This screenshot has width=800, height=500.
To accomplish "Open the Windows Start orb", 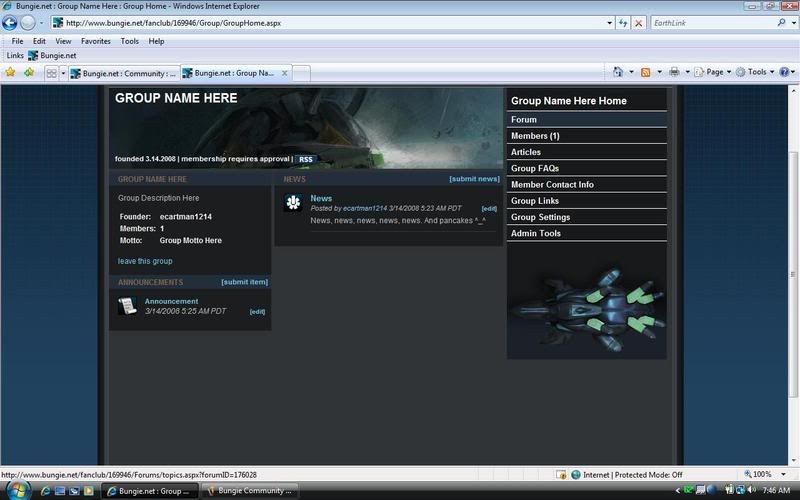I will pyautogui.click(x=18, y=490).
